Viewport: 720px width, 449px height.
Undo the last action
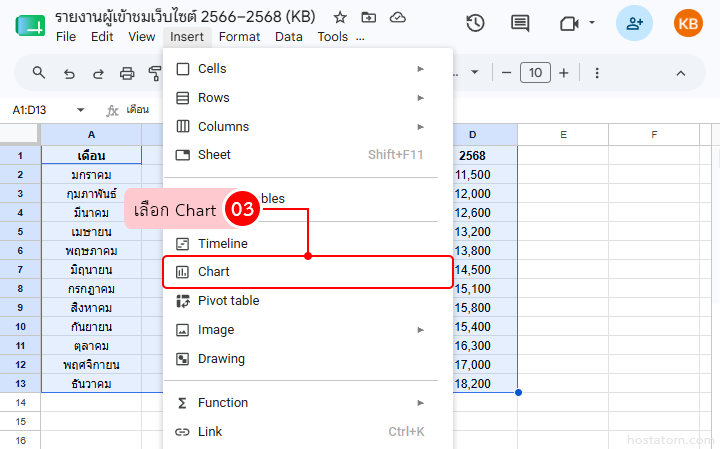pyautogui.click(x=69, y=73)
